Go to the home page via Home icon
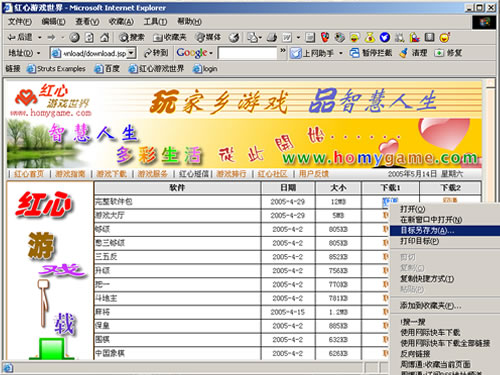This screenshot has width=500, height=375. (x=105, y=37)
